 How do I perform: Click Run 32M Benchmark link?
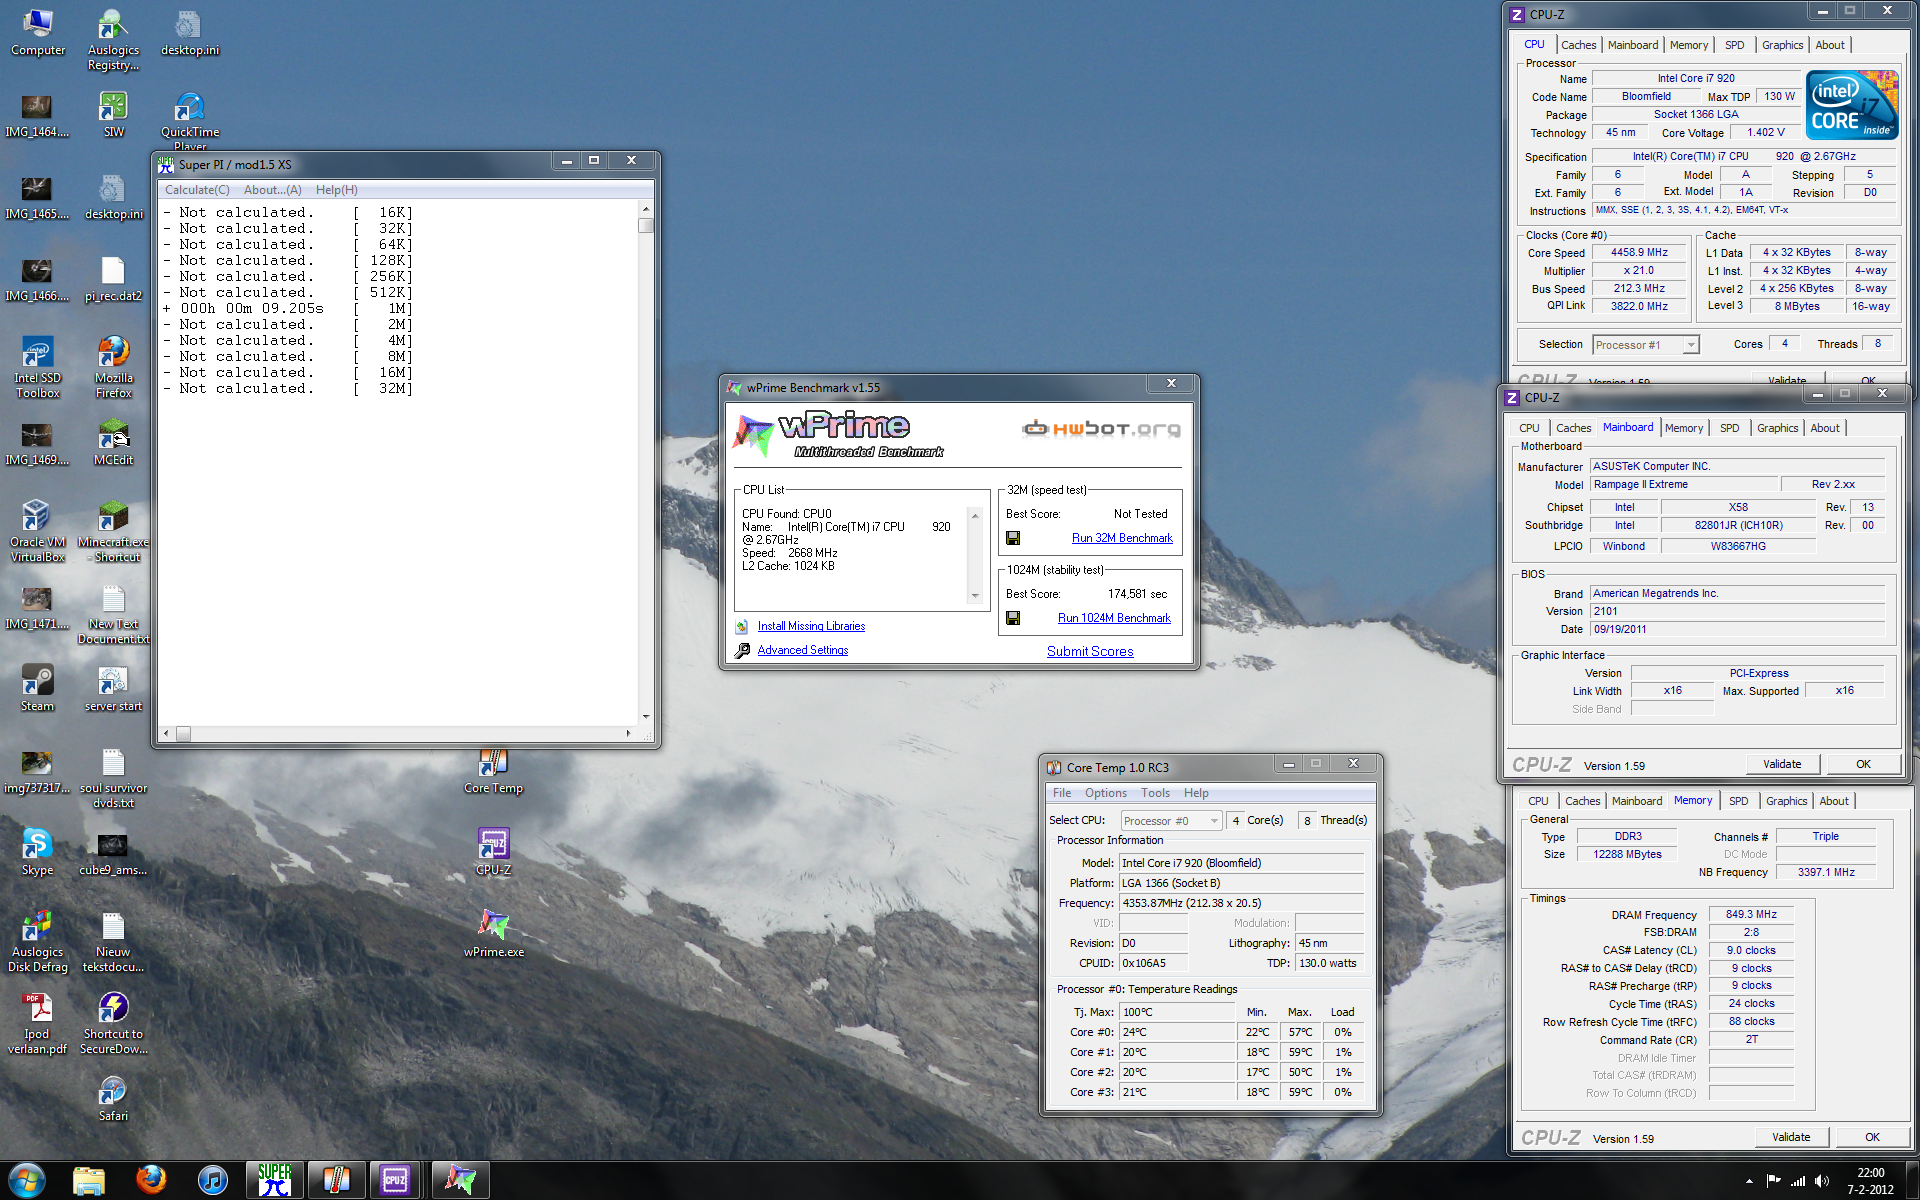point(1122,538)
